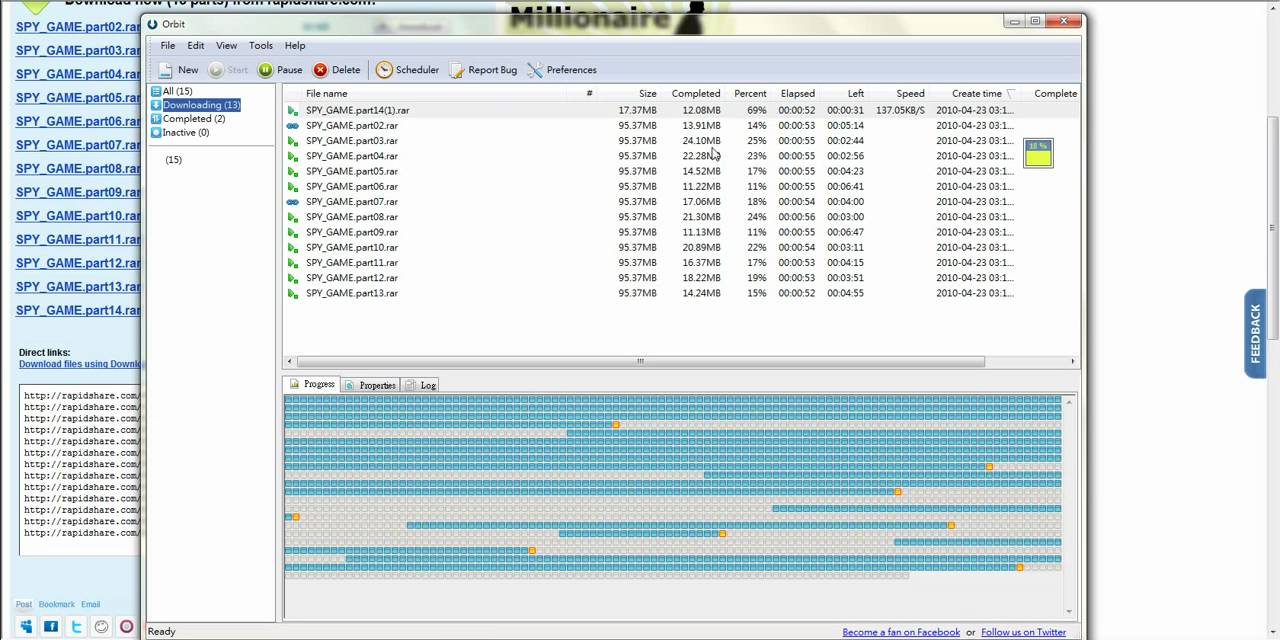Click the green status icon of SPY_GAME.part14(1).rar
This screenshot has height=640, width=1280.
pyautogui.click(x=292, y=110)
